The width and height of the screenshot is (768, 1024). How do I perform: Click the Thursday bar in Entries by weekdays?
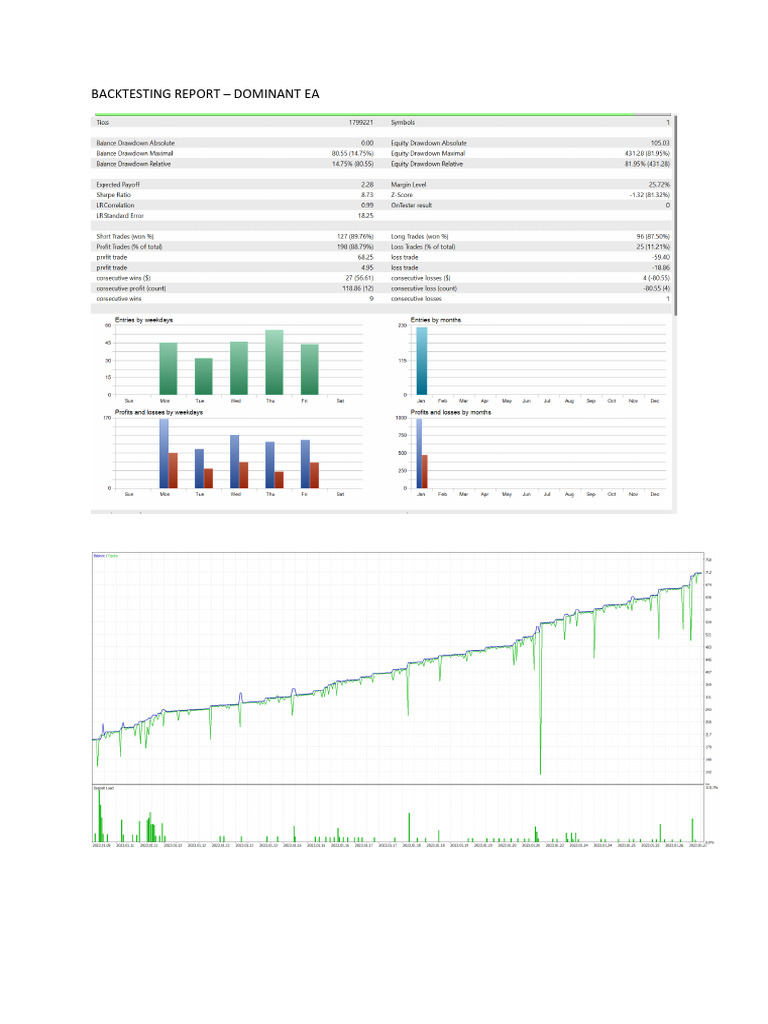274,362
